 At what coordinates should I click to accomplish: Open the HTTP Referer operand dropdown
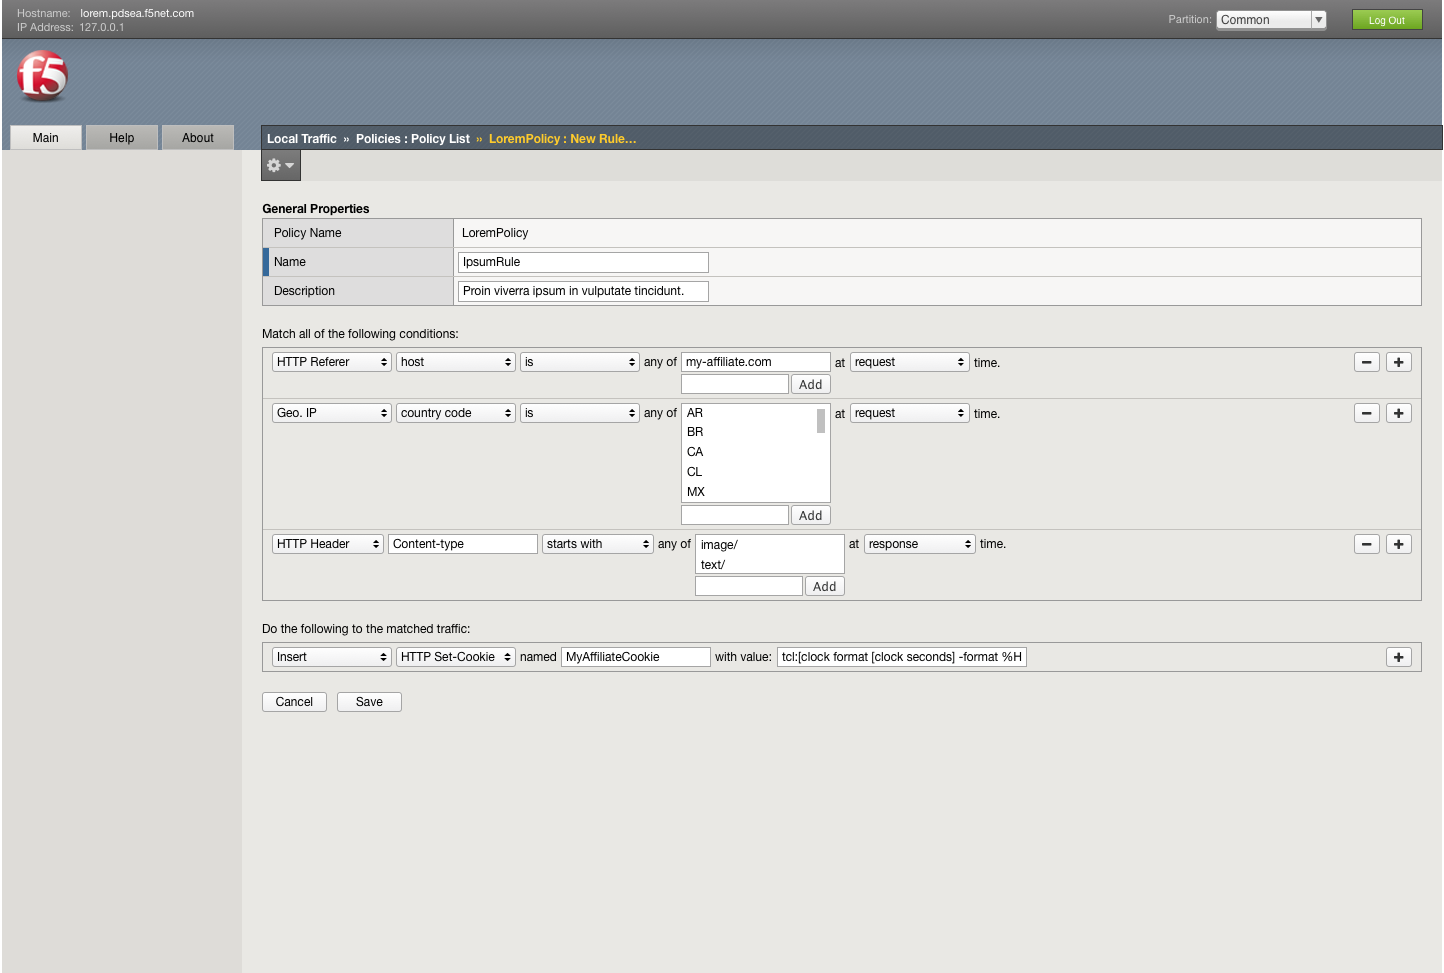332,362
